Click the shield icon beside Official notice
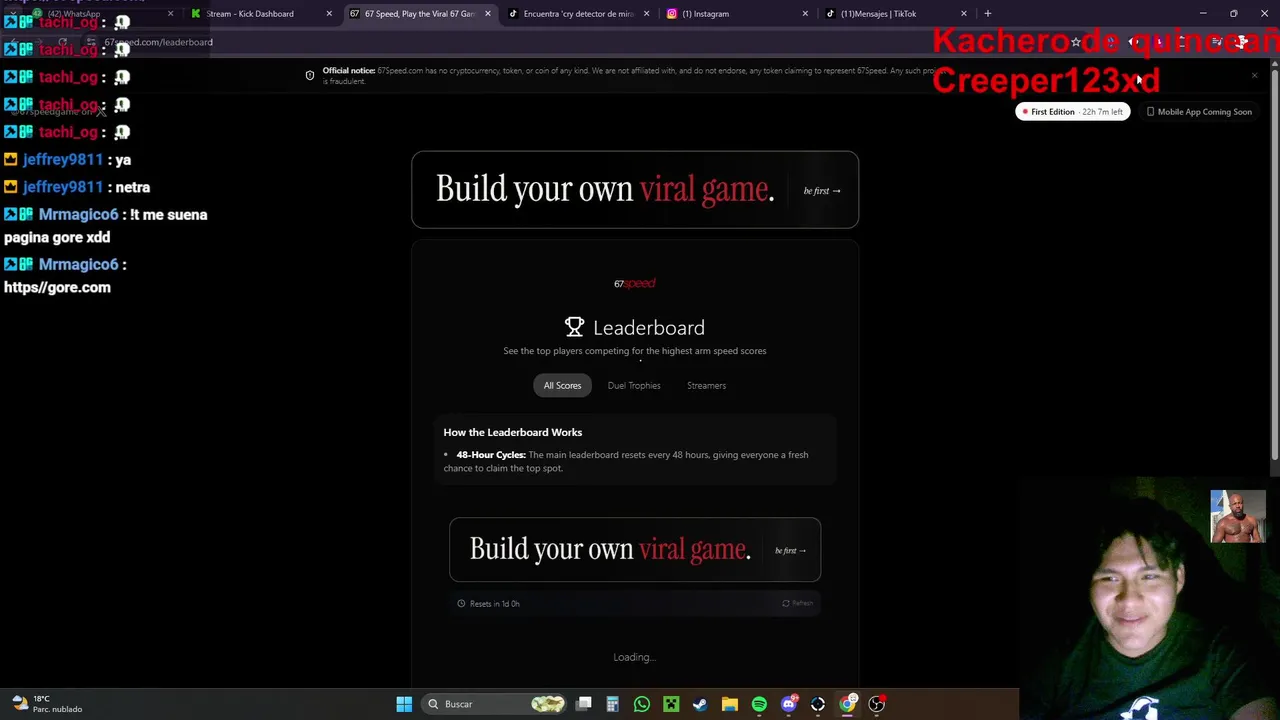This screenshot has height=720, width=1280. pyautogui.click(x=310, y=75)
